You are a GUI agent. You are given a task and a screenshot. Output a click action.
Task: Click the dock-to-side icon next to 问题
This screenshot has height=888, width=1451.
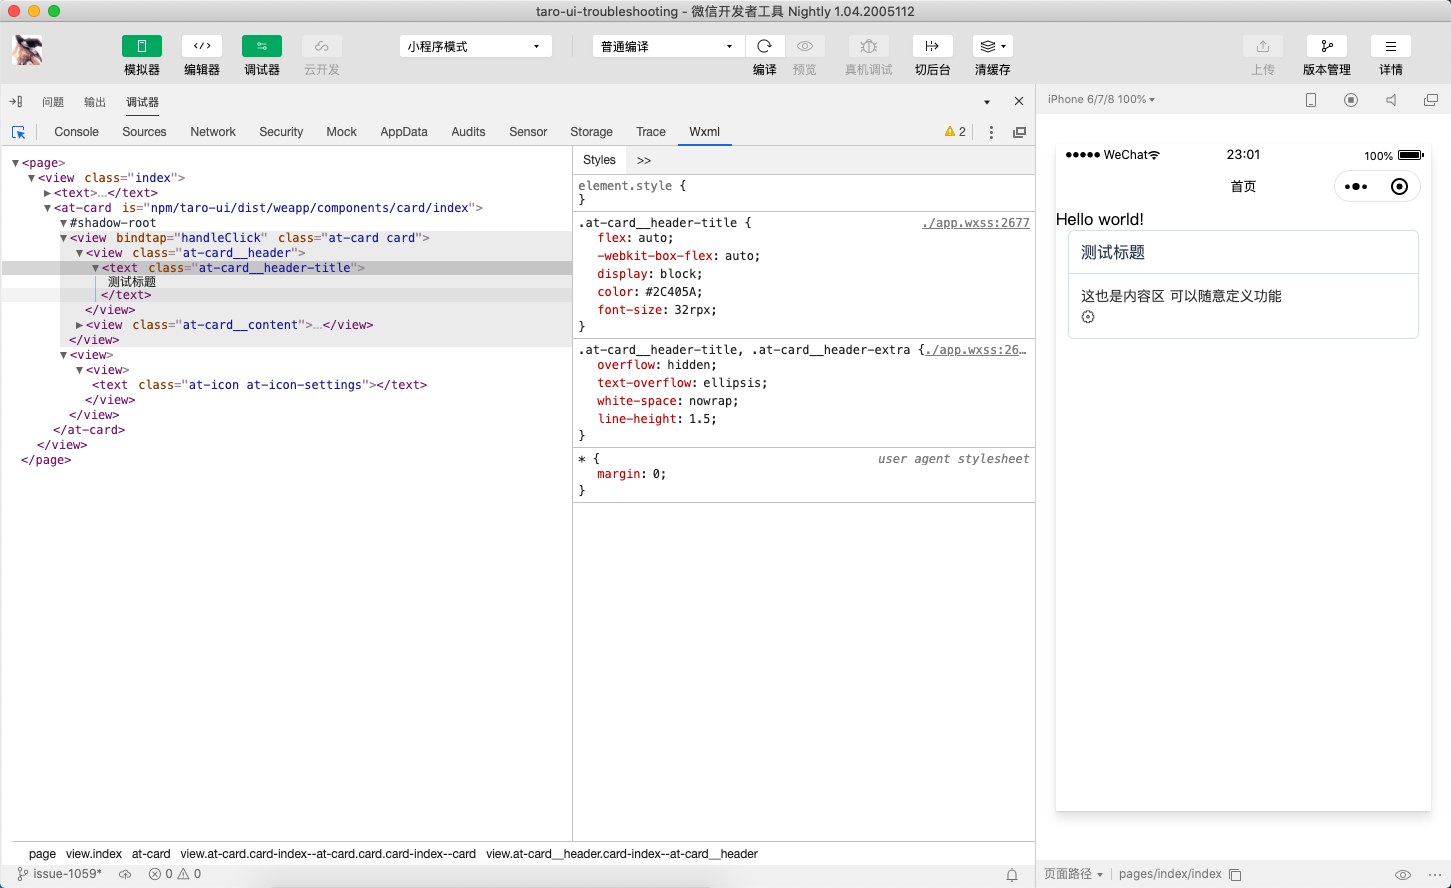16,102
